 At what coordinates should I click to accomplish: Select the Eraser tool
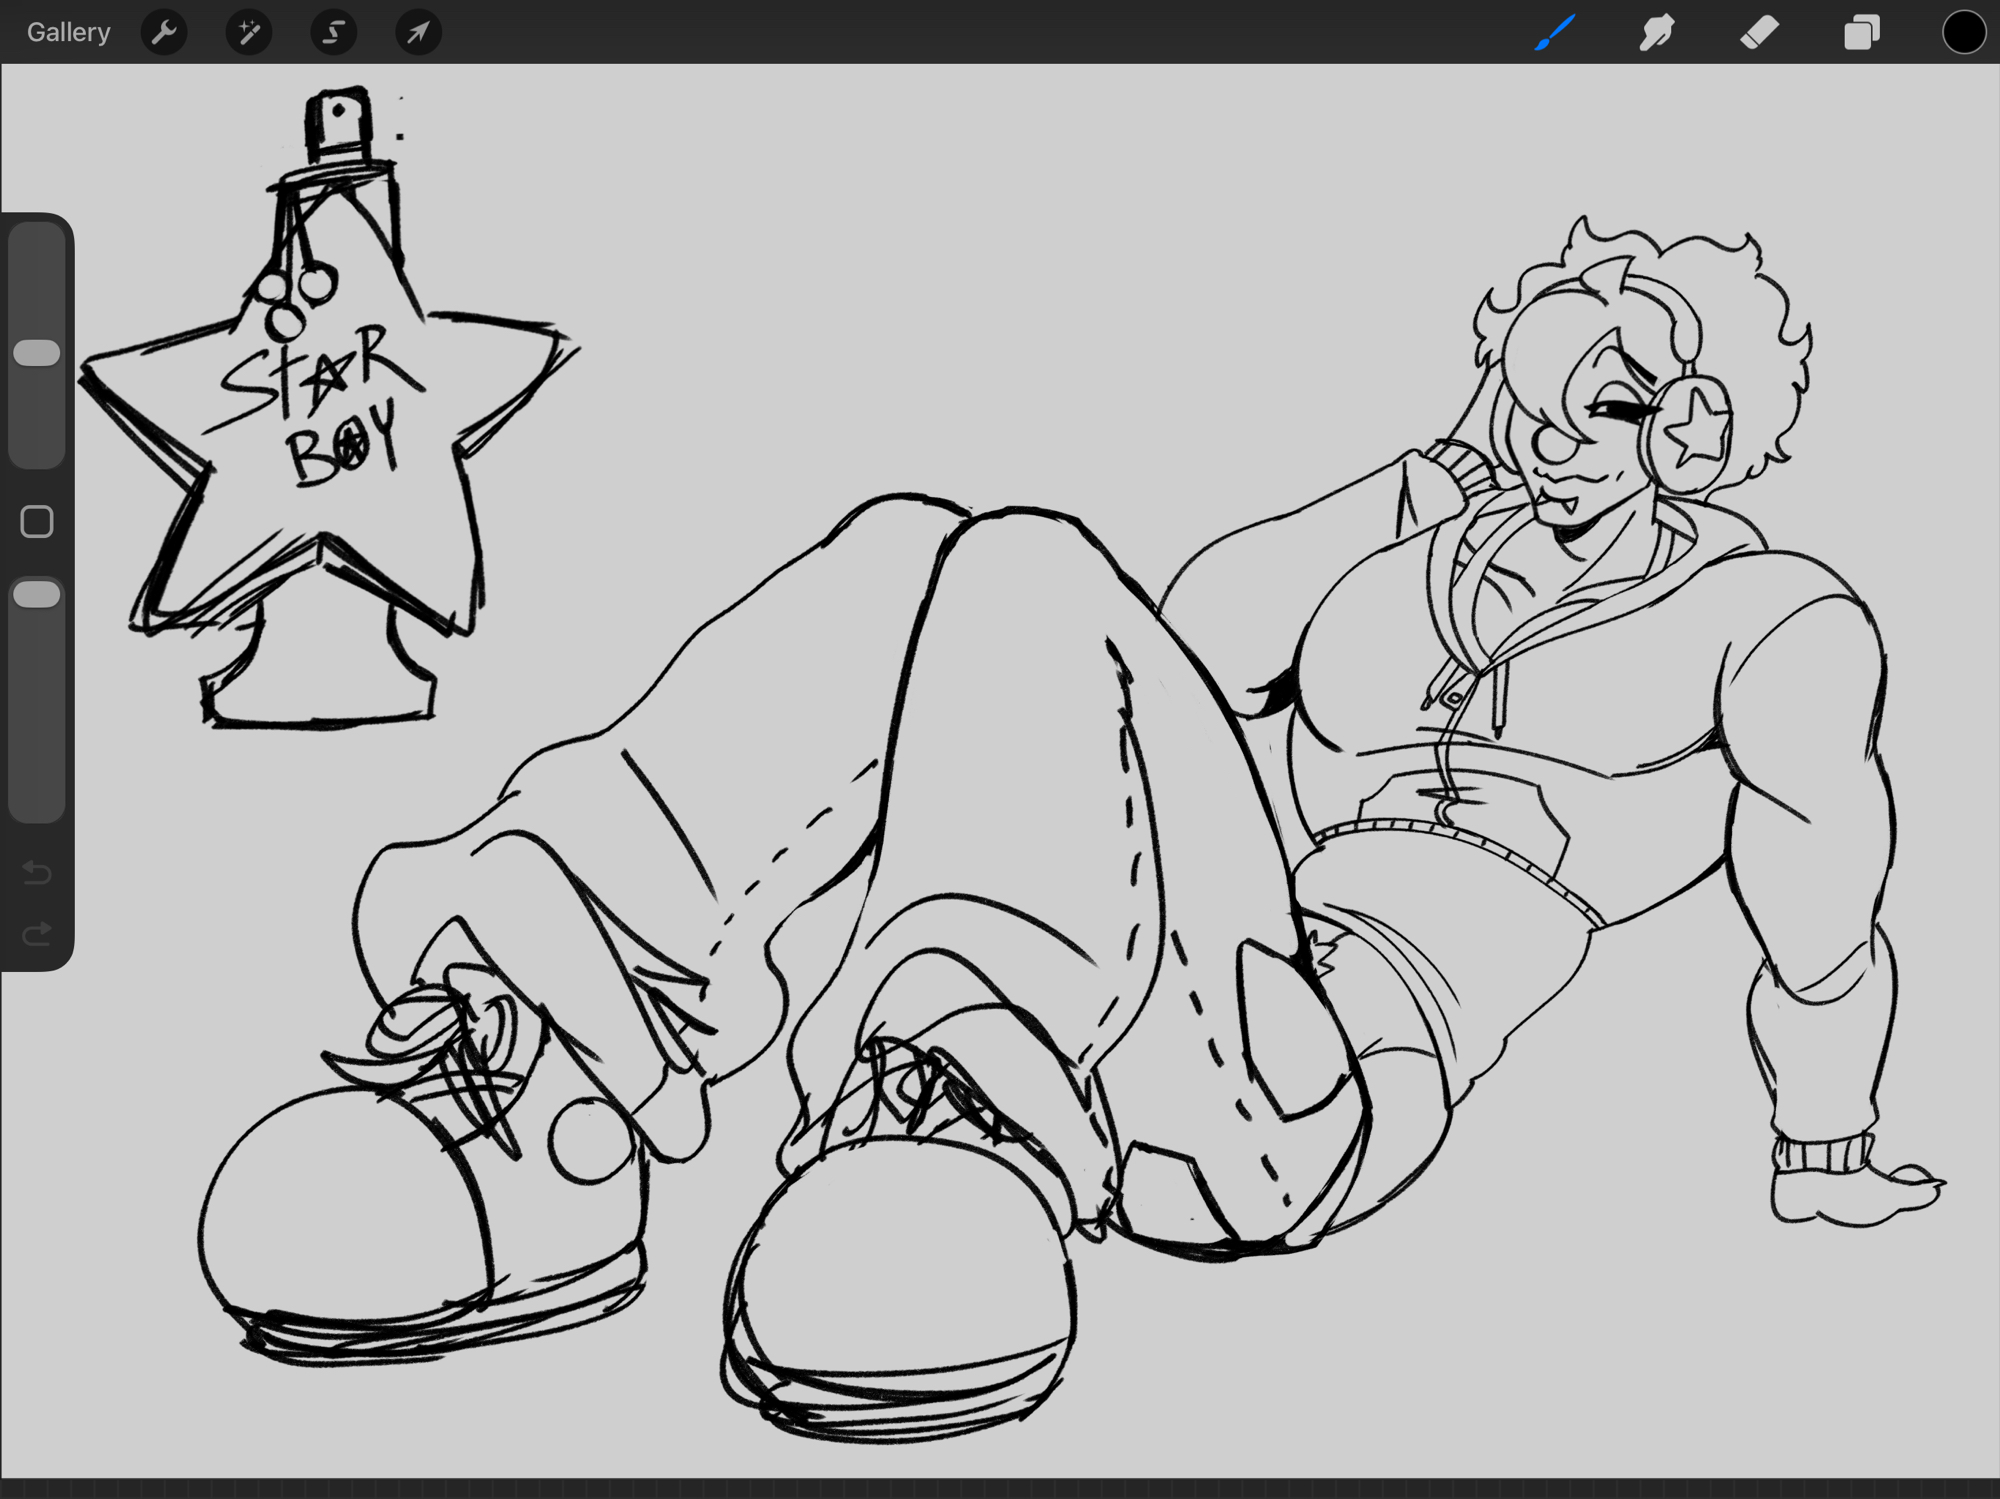[1759, 32]
